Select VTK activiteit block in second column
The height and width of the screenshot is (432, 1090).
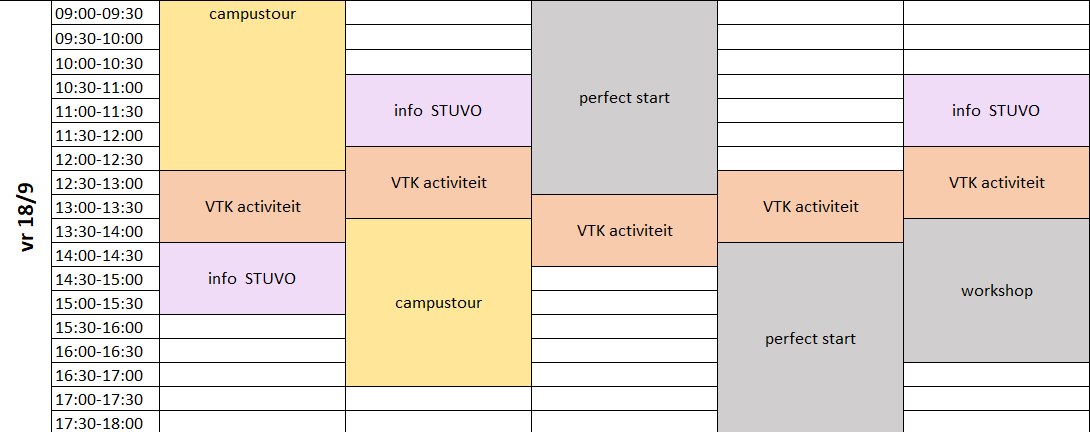[439, 182]
